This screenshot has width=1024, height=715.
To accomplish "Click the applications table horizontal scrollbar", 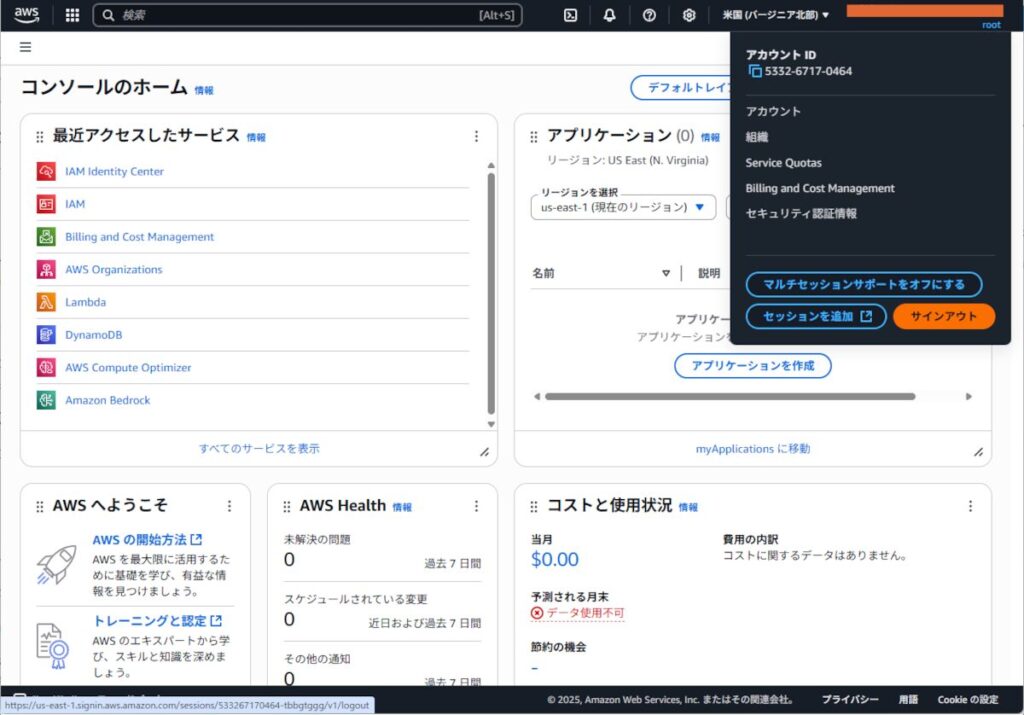I will pyautogui.click(x=729, y=396).
